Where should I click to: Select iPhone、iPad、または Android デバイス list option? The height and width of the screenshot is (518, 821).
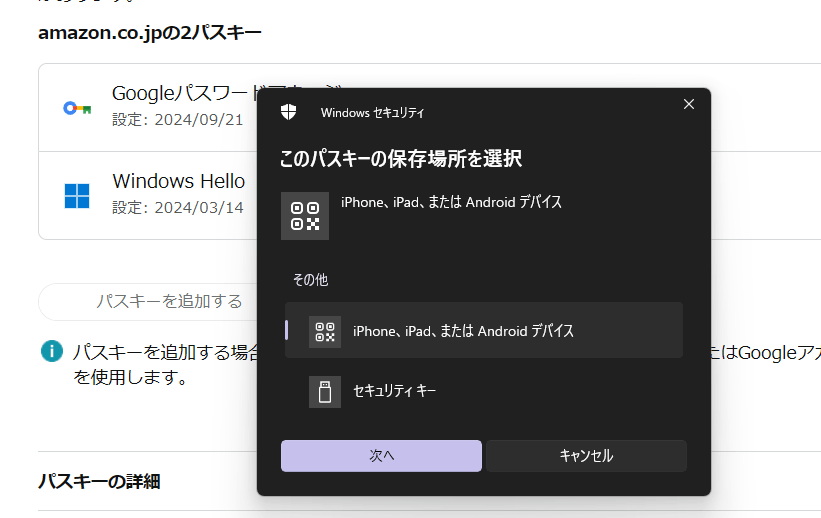pos(484,330)
